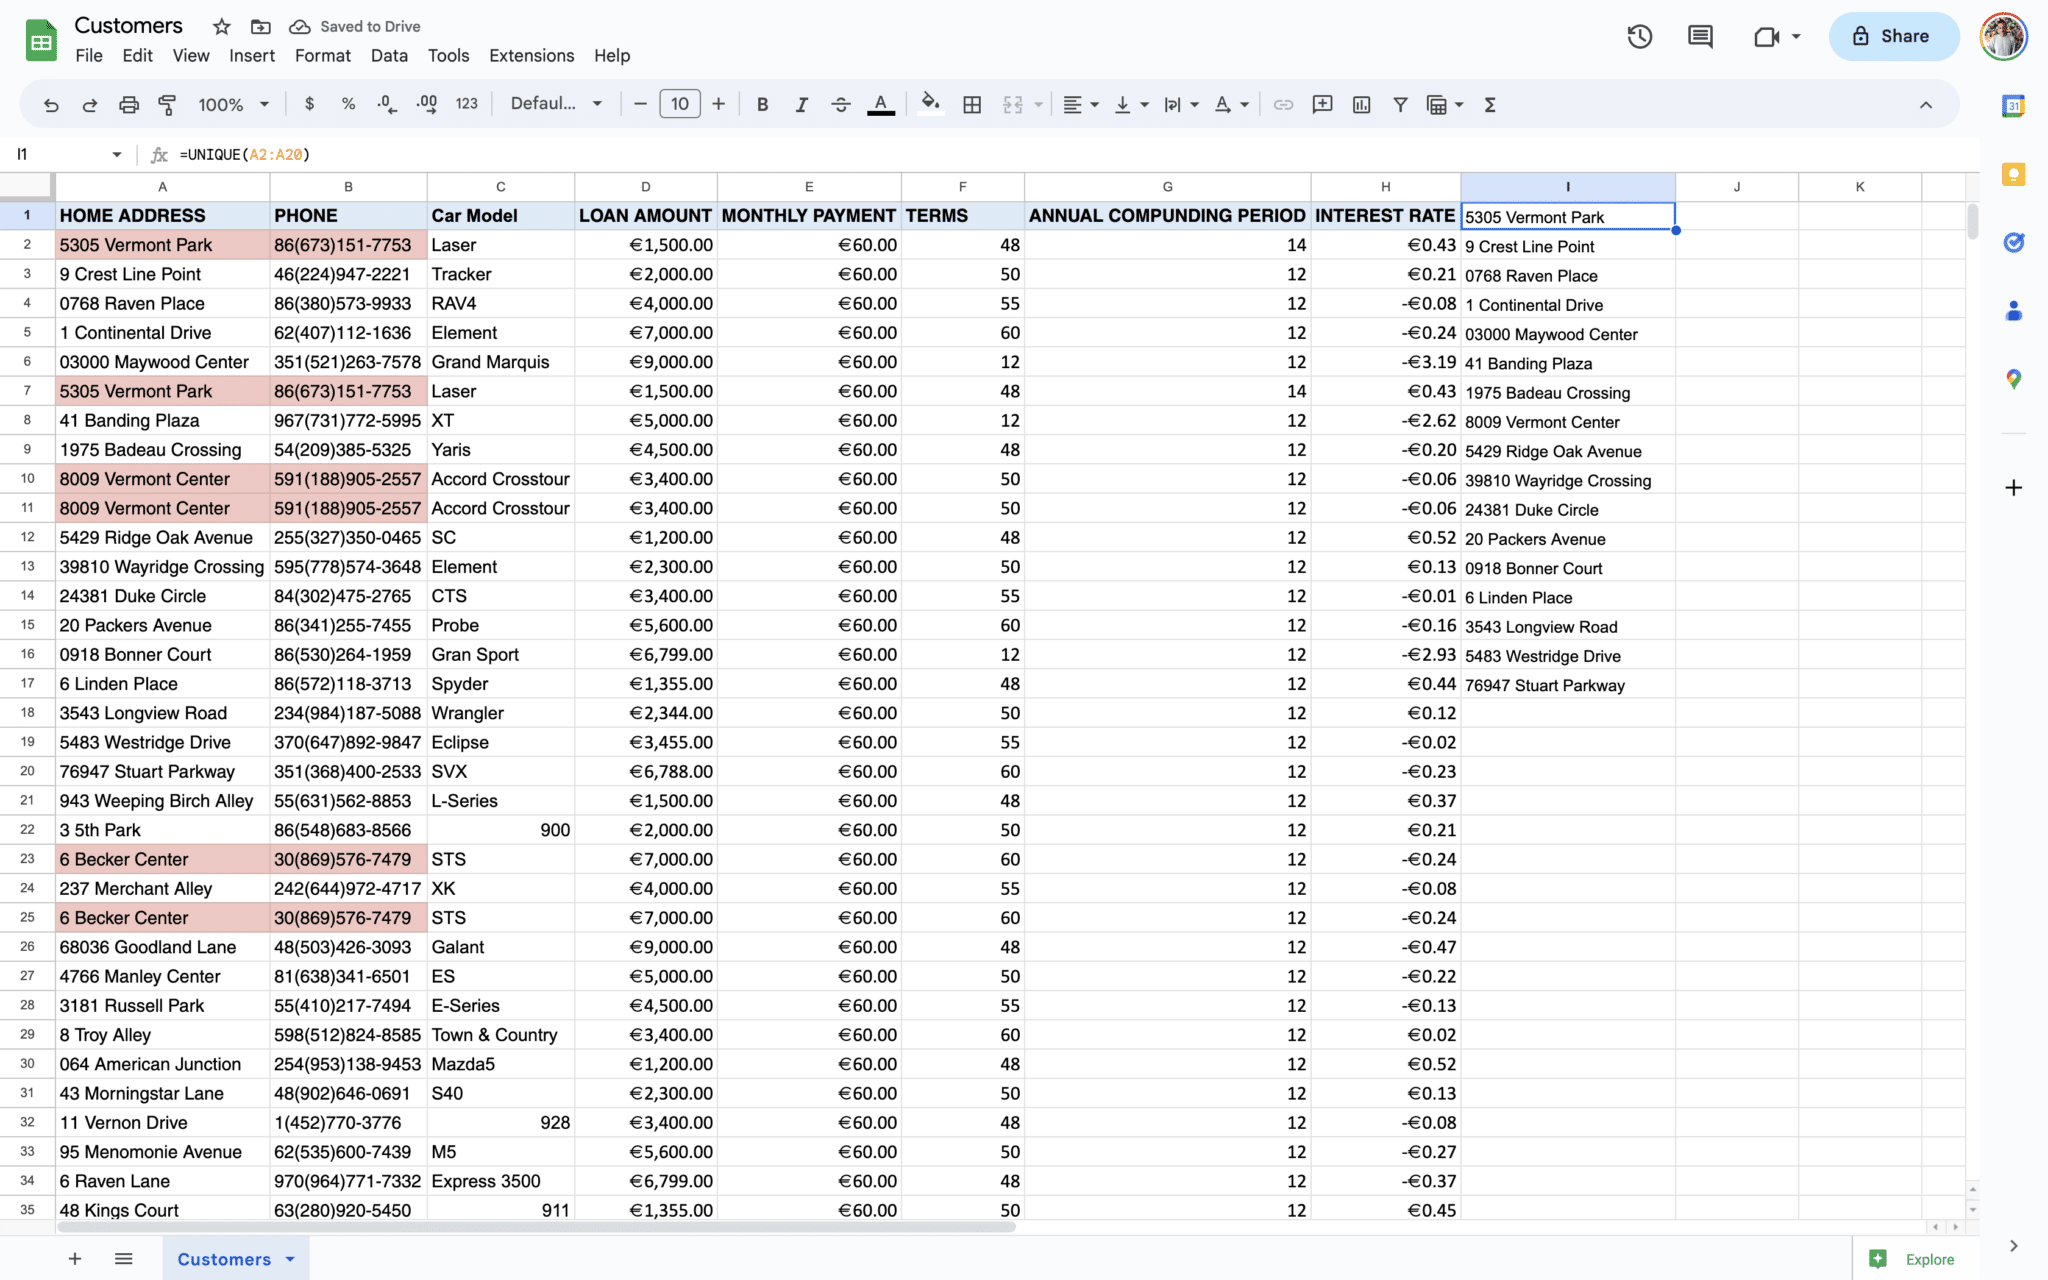This screenshot has width=2048, height=1280.
Task: Click the create filter funnel icon
Action: click(1400, 104)
